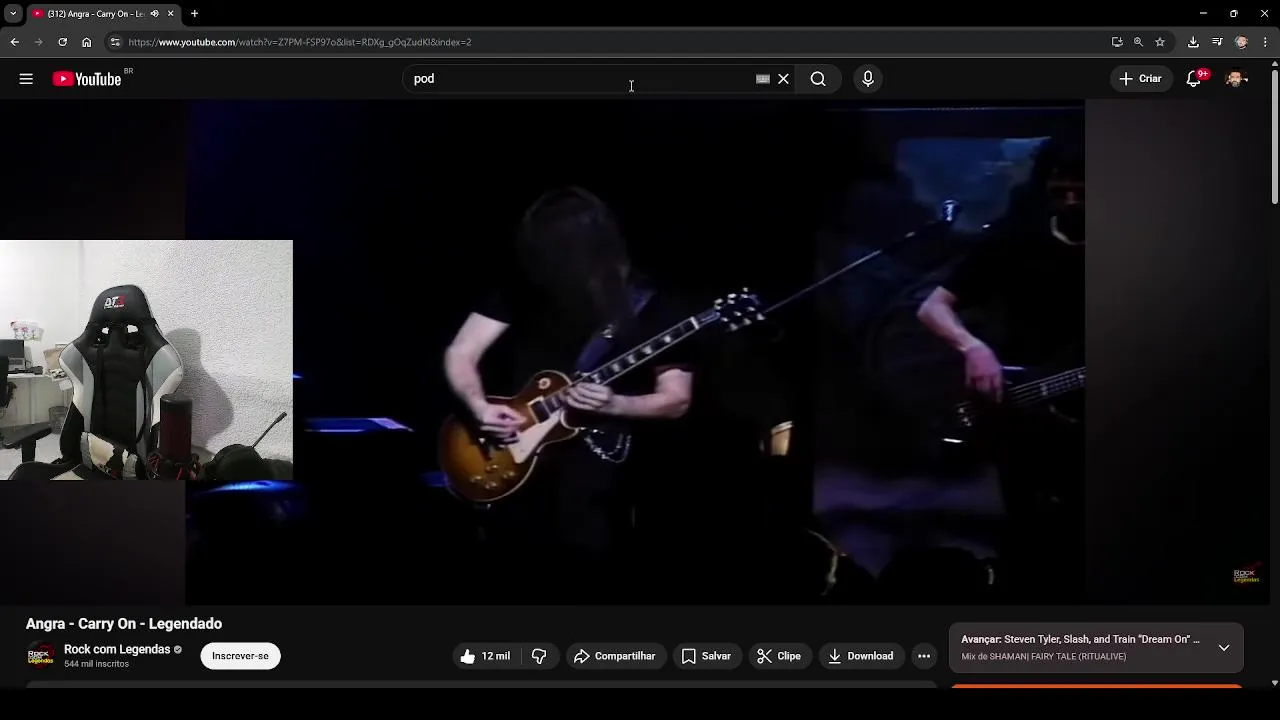Download the video with the Download button
The width and height of the screenshot is (1280, 720).
(861, 656)
